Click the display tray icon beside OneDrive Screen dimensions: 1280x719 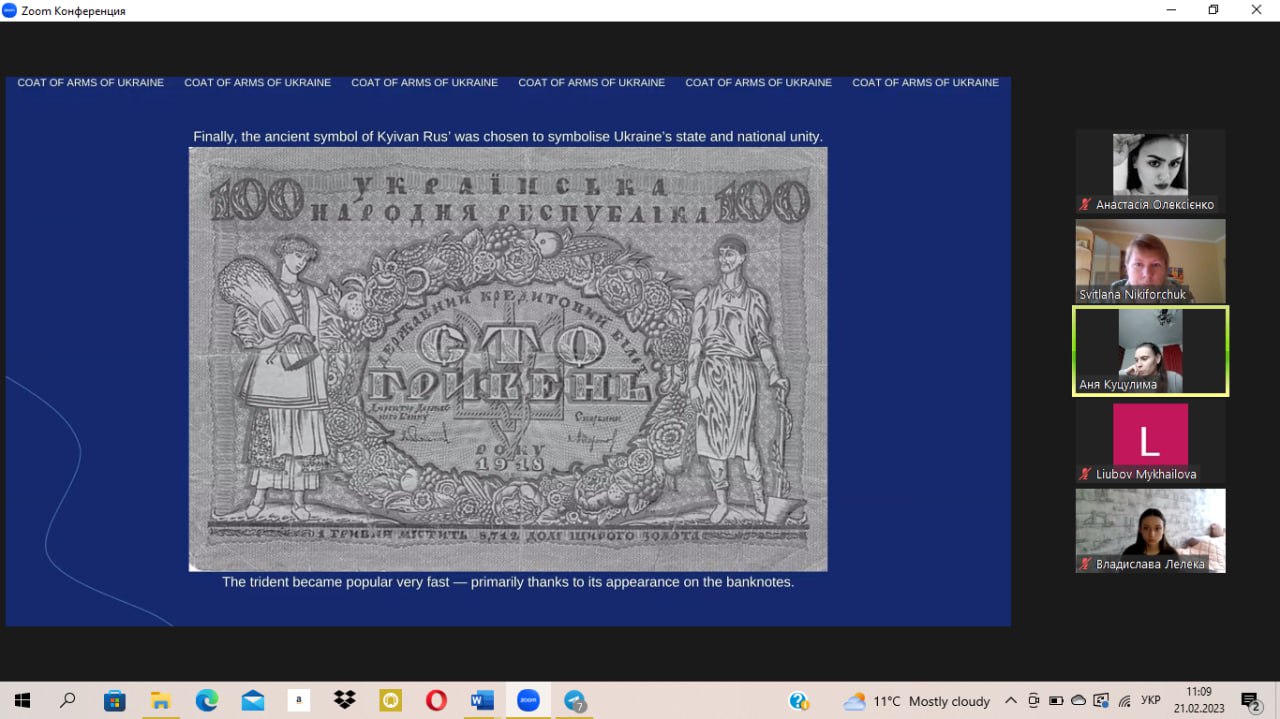click(1101, 701)
